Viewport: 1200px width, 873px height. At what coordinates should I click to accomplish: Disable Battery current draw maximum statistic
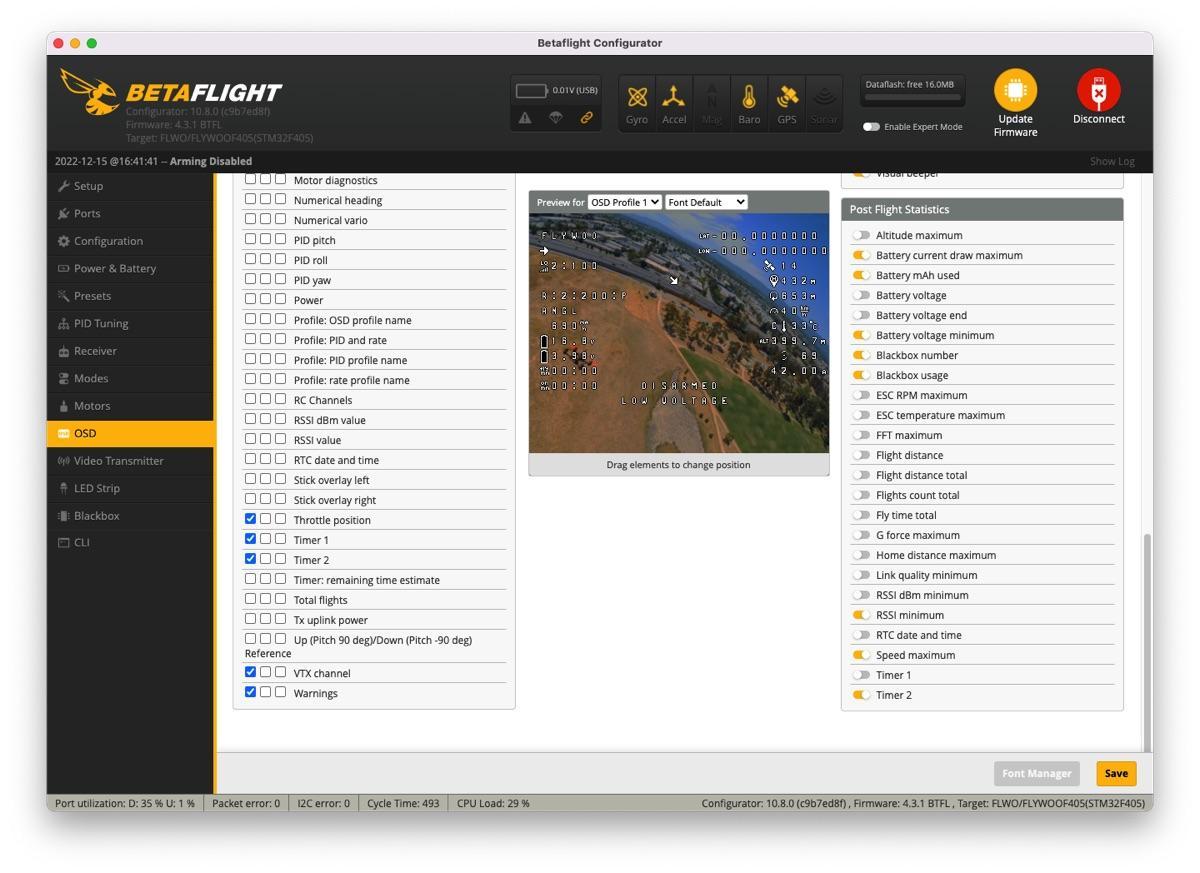[861, 255]
